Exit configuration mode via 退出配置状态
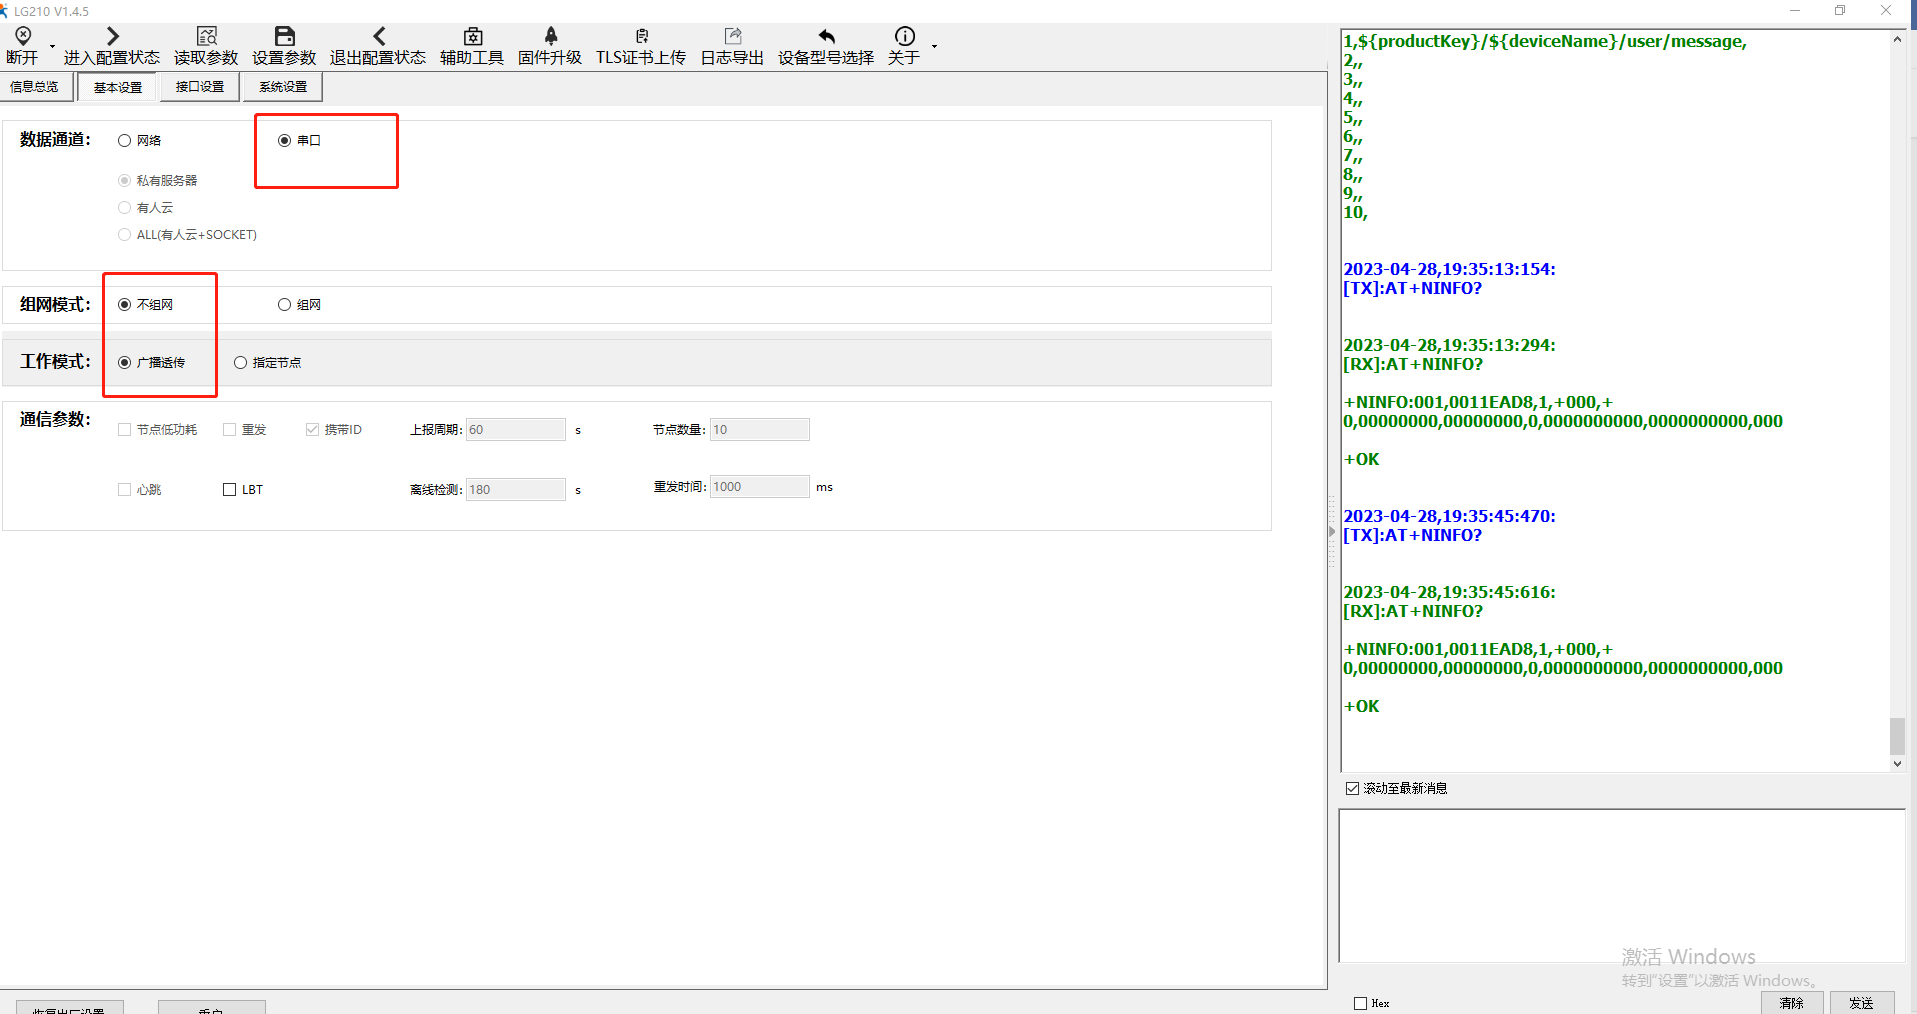The width and height of the screenshot is (1917, 1014). (x=378, y=37)
